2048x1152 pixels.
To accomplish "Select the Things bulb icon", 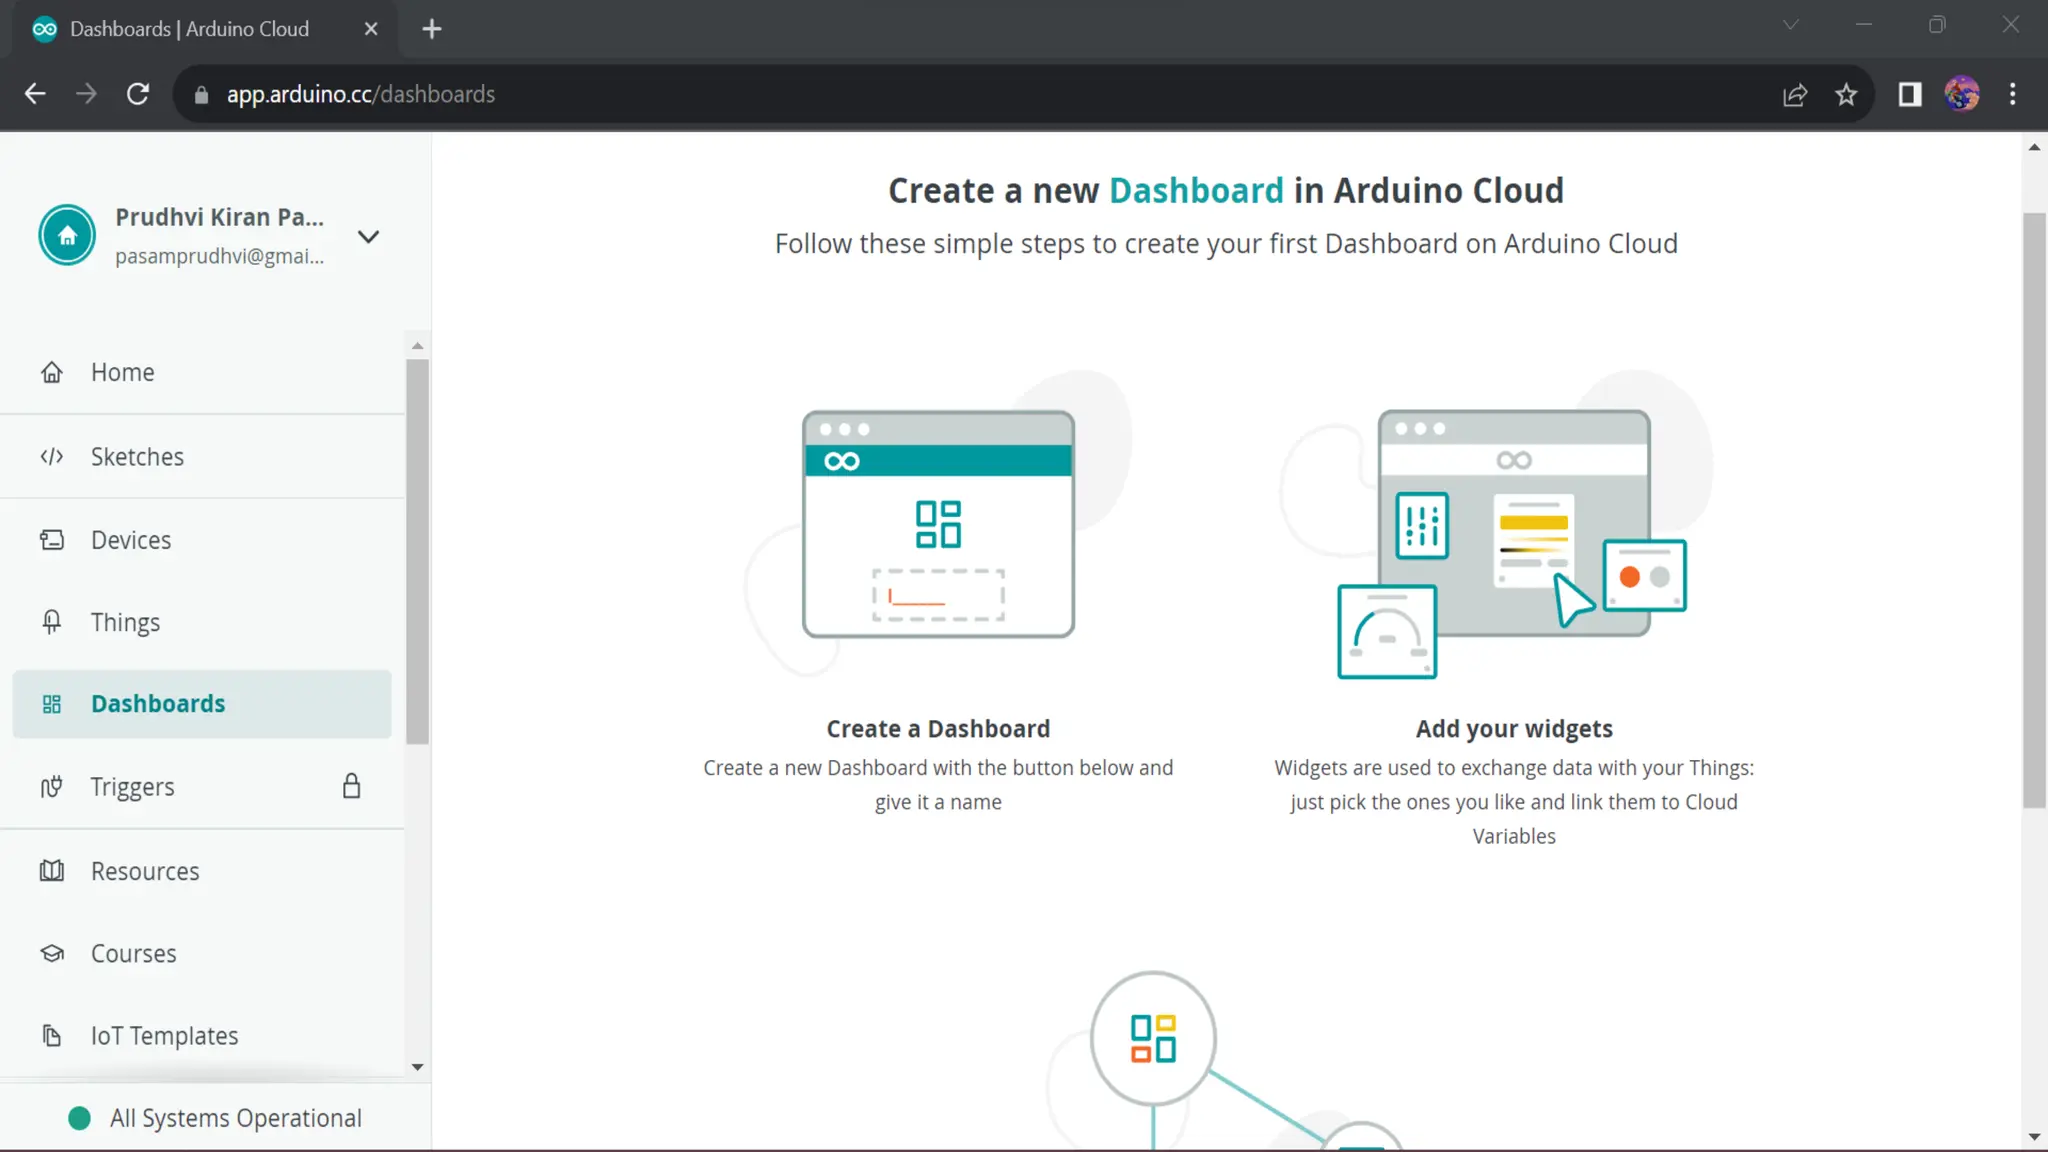I will tap(52, 622).
